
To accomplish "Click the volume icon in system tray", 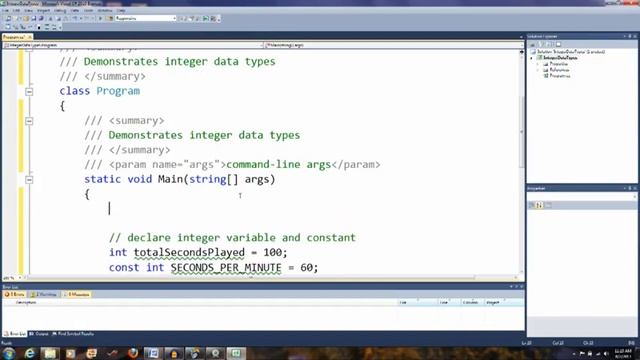I will [x=606, y=354].
